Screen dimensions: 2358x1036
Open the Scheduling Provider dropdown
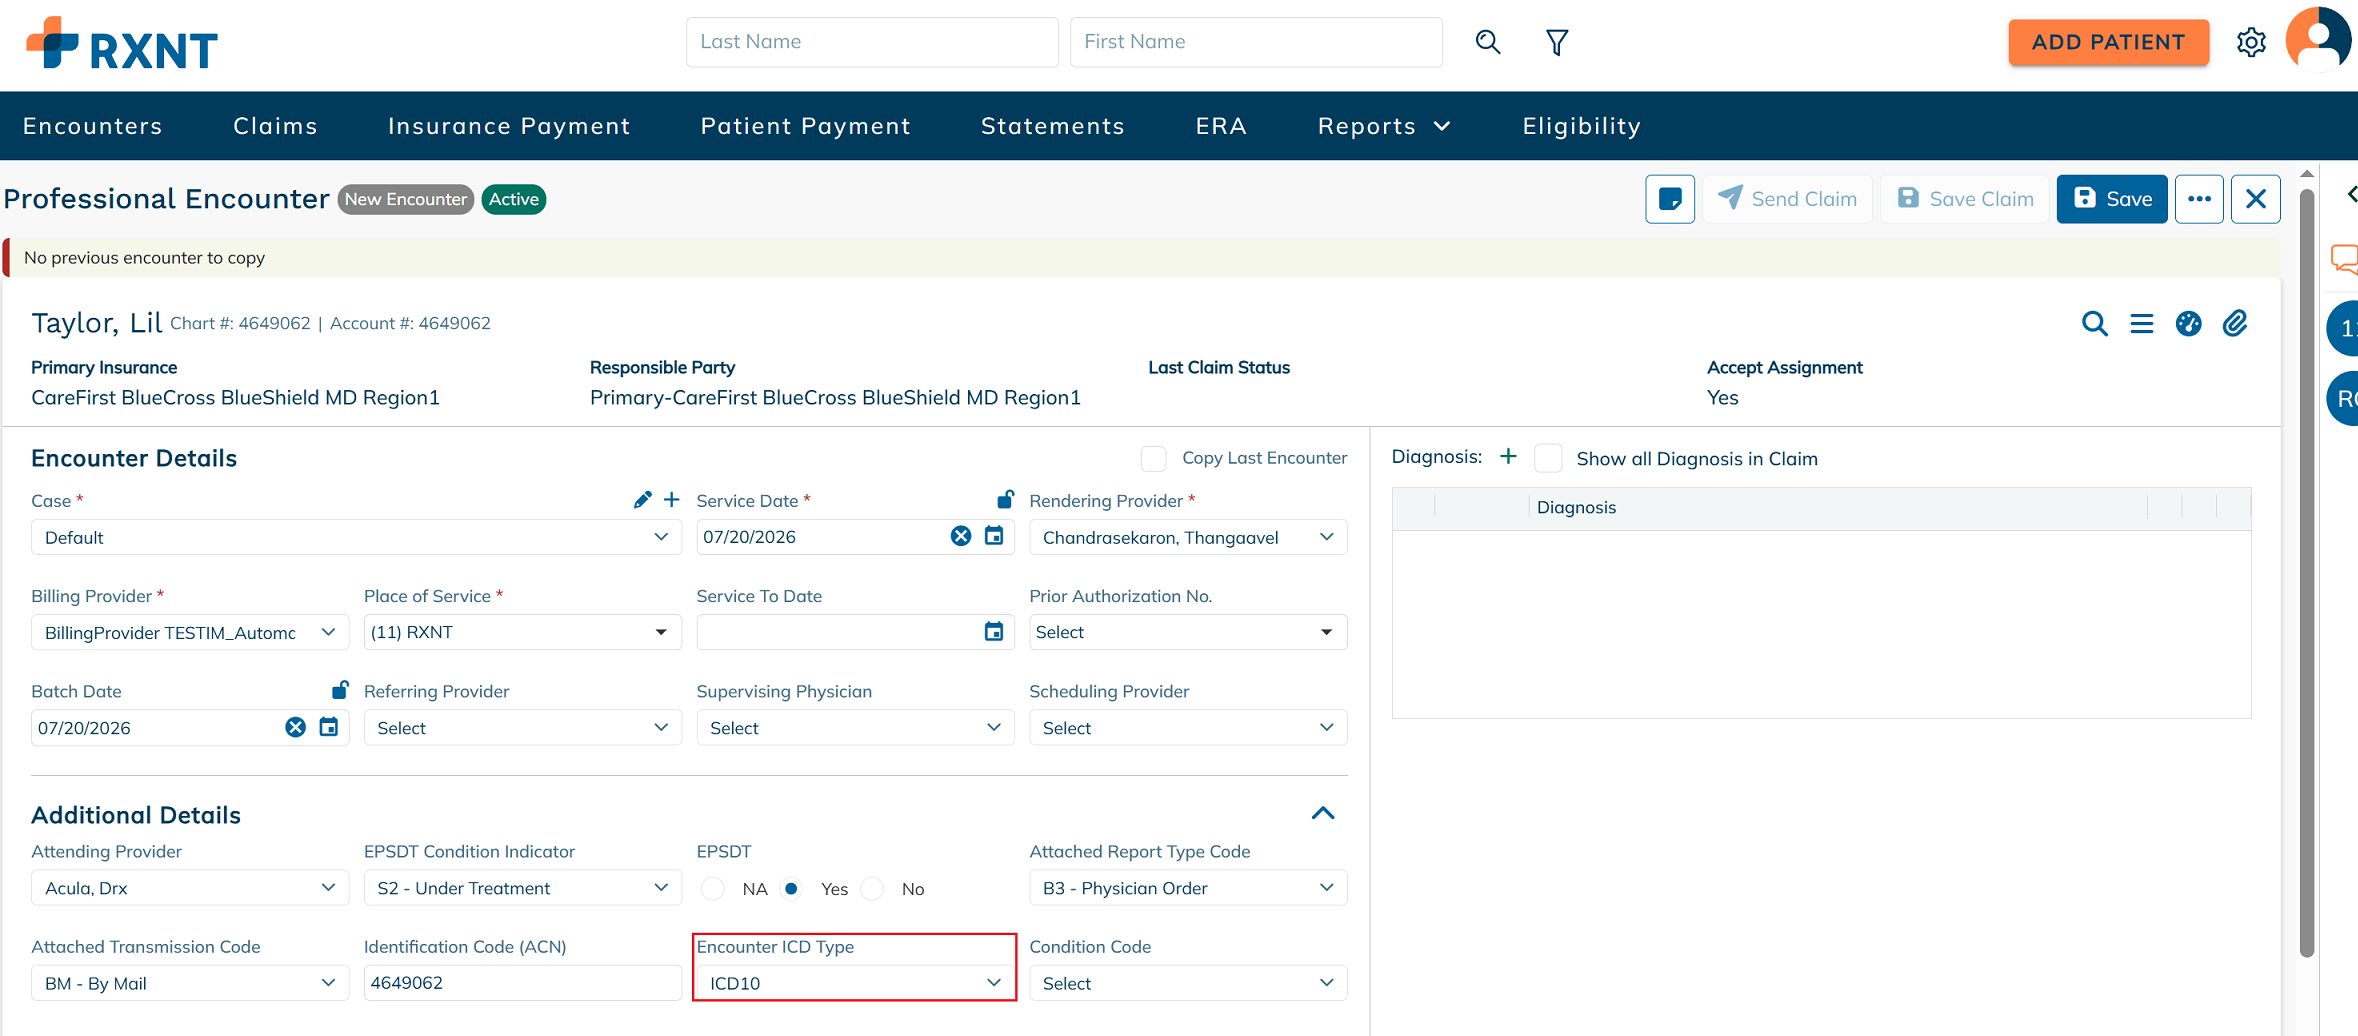pos(1188,728)
